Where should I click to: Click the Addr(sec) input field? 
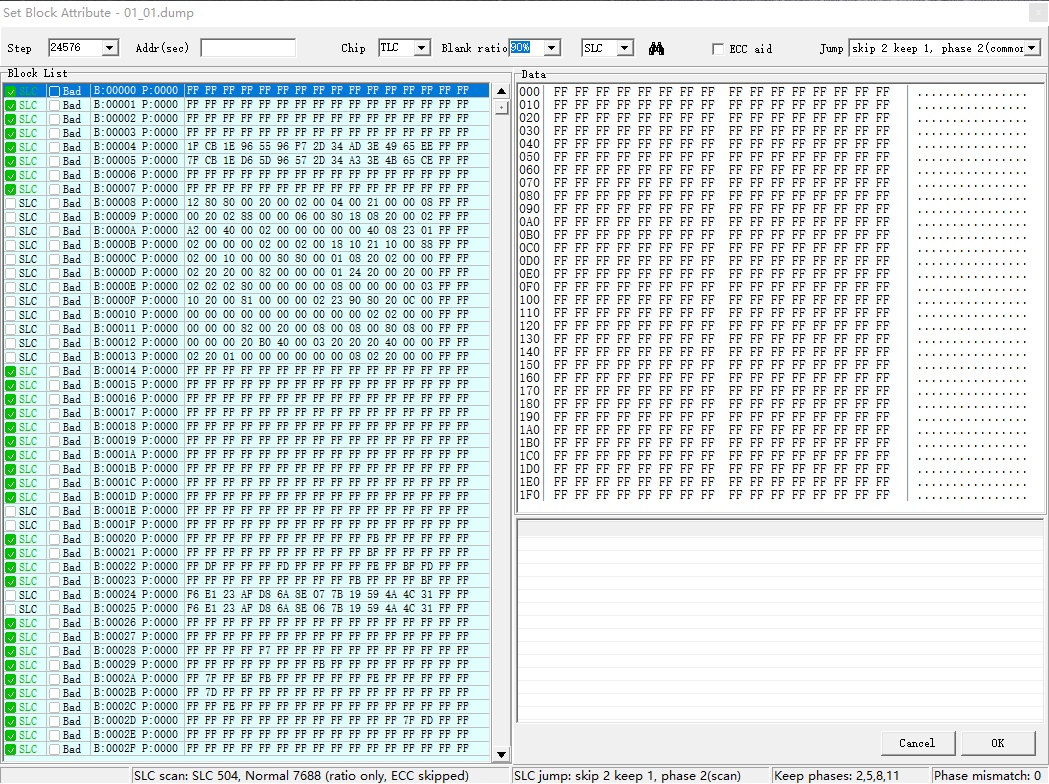pos(248,48)
